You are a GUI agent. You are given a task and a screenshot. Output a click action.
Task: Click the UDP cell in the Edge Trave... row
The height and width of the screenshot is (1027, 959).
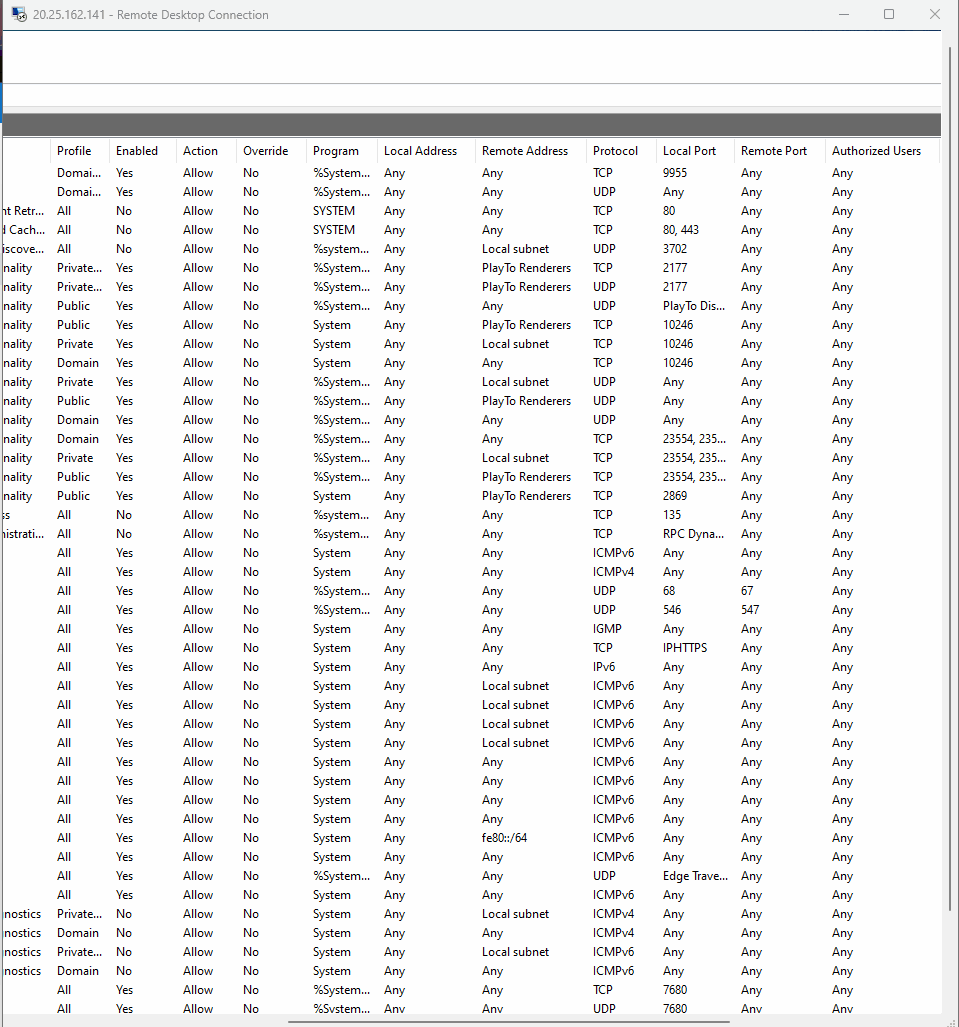[604, 876]
